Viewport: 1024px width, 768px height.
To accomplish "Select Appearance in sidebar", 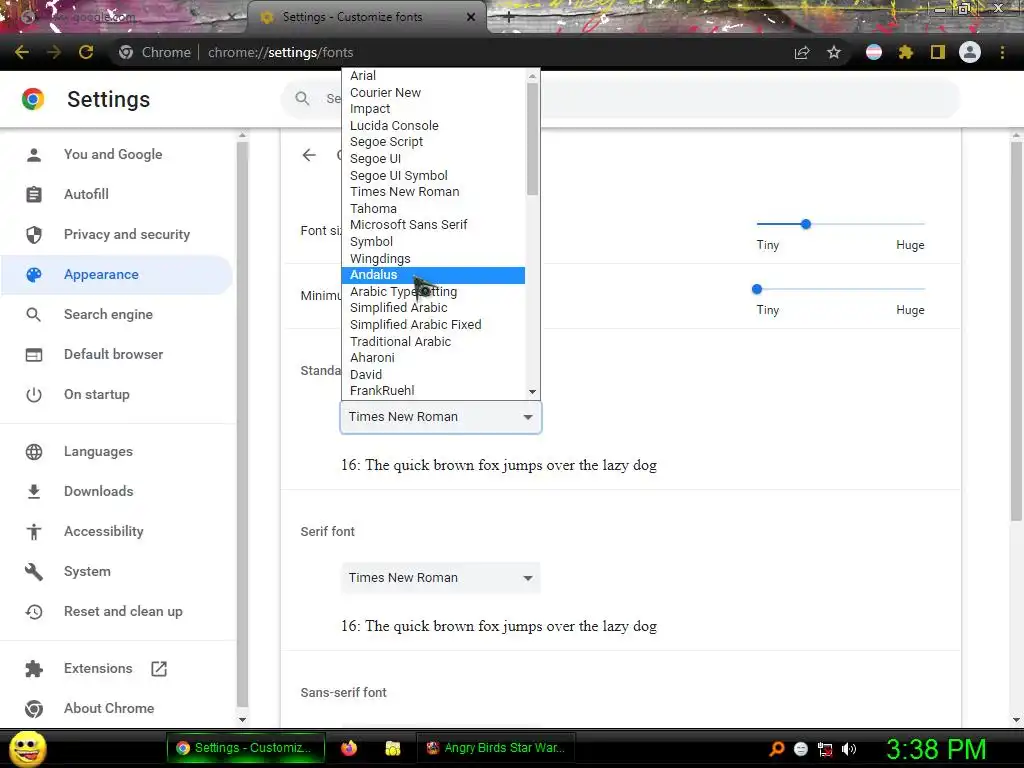I will pos(118,274).
